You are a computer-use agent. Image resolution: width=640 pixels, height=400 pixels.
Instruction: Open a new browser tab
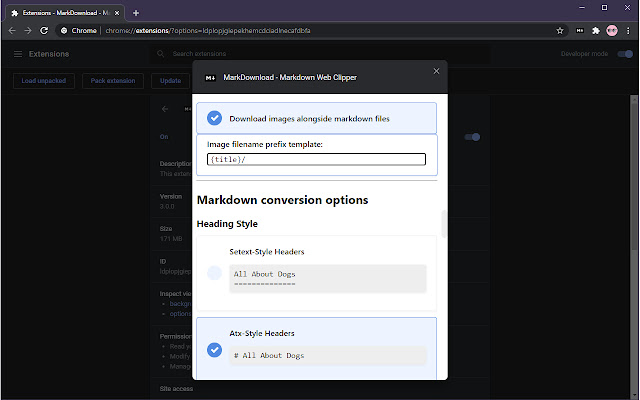tap(135, 12)
